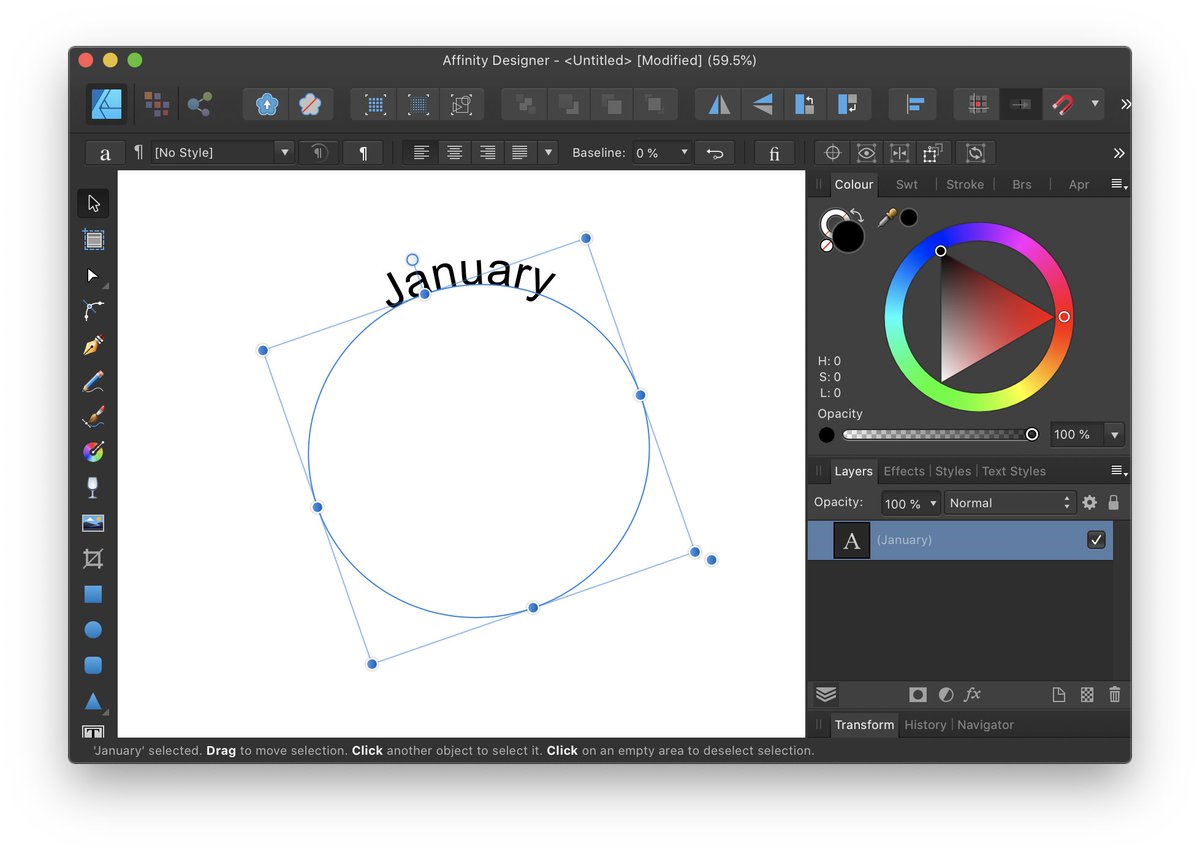Toggle show special characters pilcrow button
1200x854 pixels.
[x=363, y=153]
